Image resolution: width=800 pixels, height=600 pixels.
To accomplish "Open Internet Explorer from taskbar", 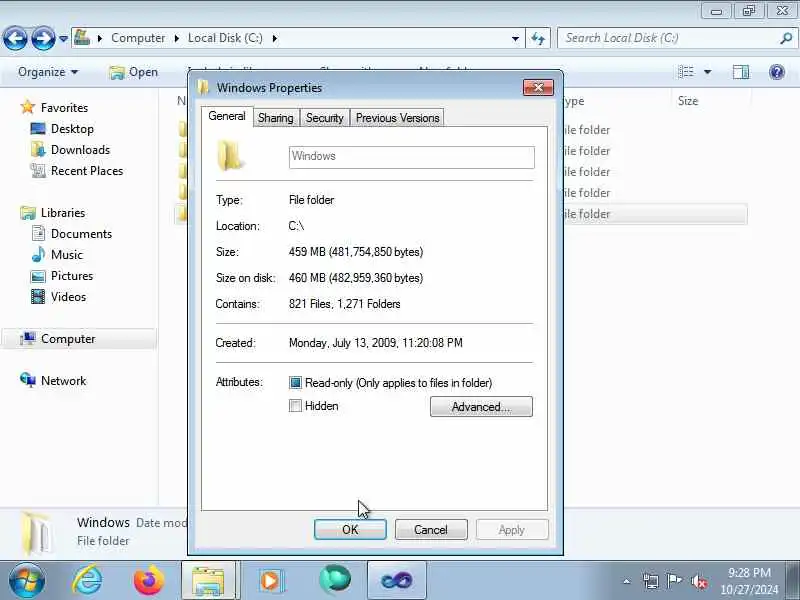I will pos(87,580).
